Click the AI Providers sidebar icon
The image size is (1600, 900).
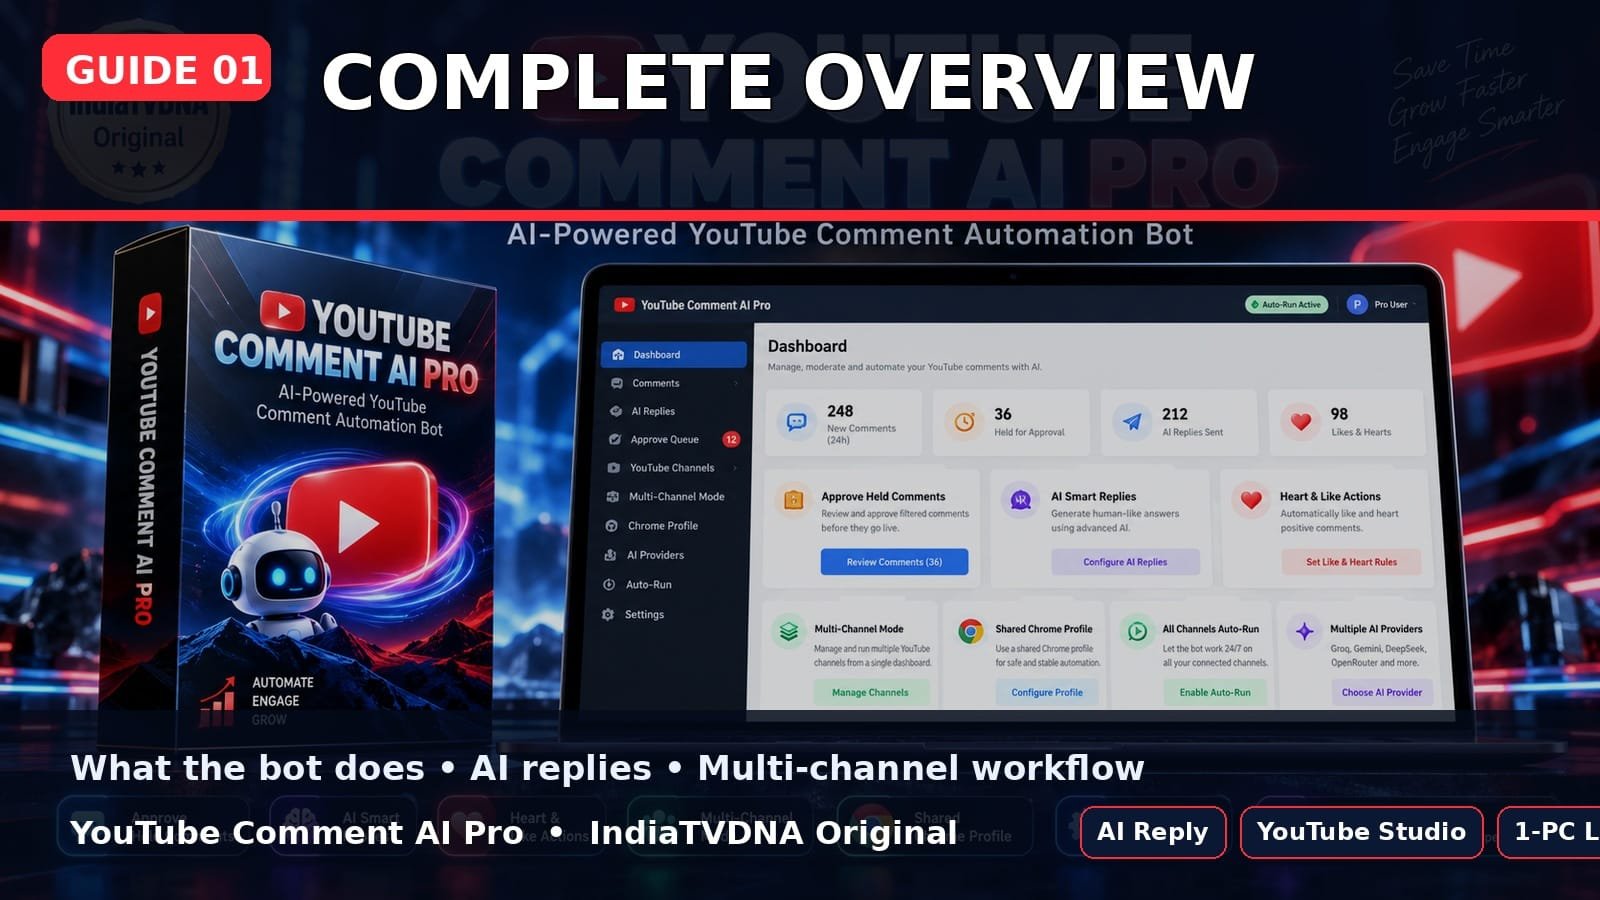click(x=610, y=555)
